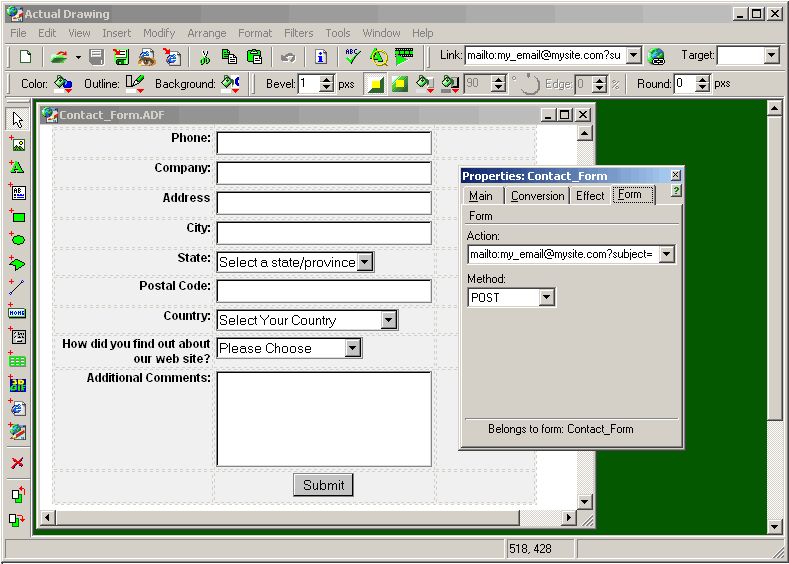This screenshot has height=564, width=789.
Task: Select the insert table tool
Action: [x=17, y=360]
